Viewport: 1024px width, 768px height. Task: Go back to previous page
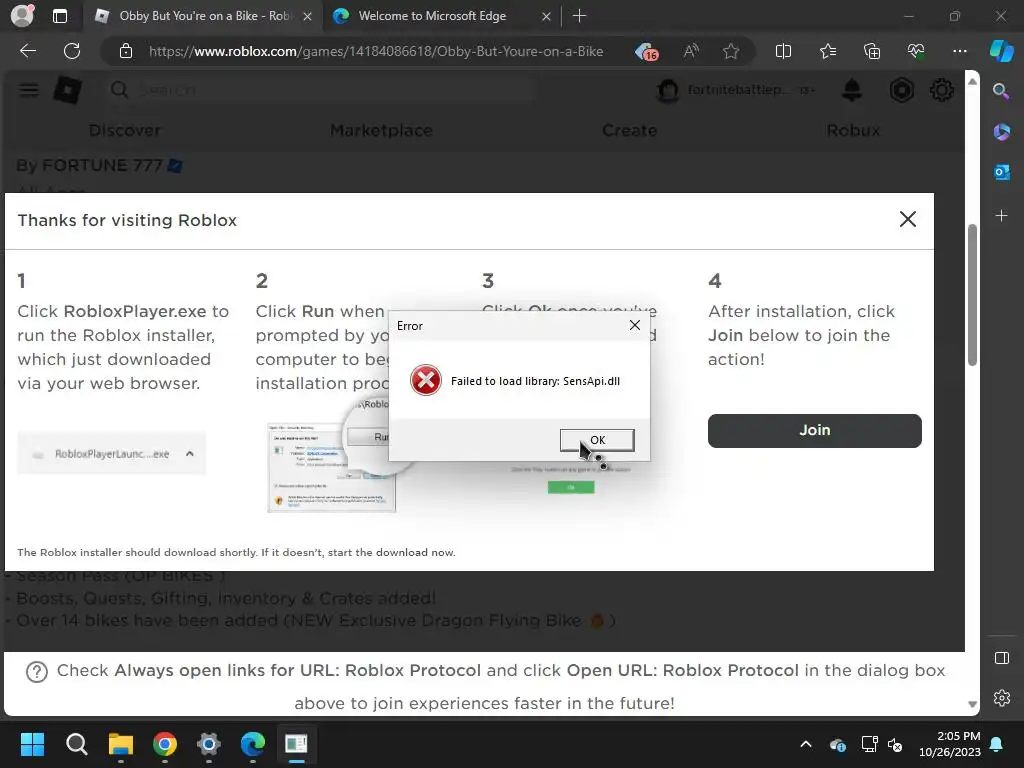click(28, 51)
